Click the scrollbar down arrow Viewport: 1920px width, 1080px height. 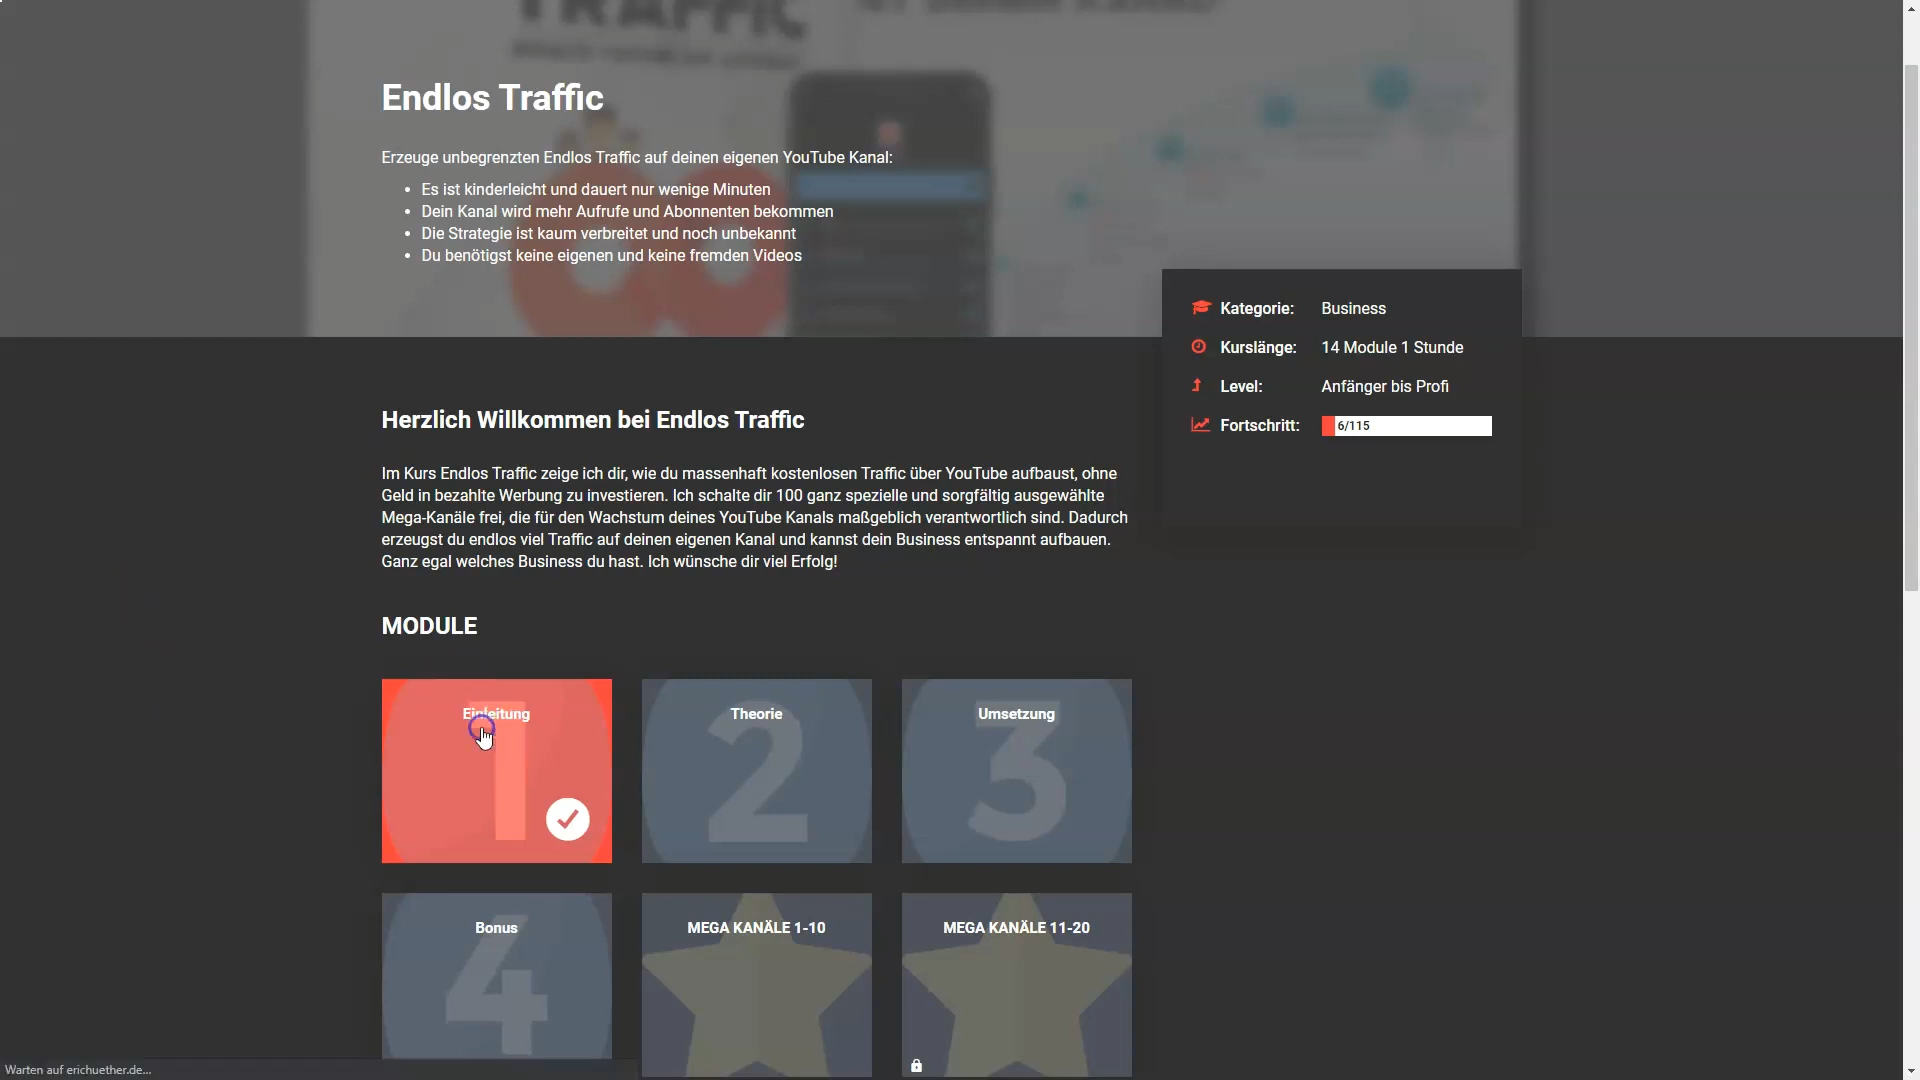[1911, 1071]
